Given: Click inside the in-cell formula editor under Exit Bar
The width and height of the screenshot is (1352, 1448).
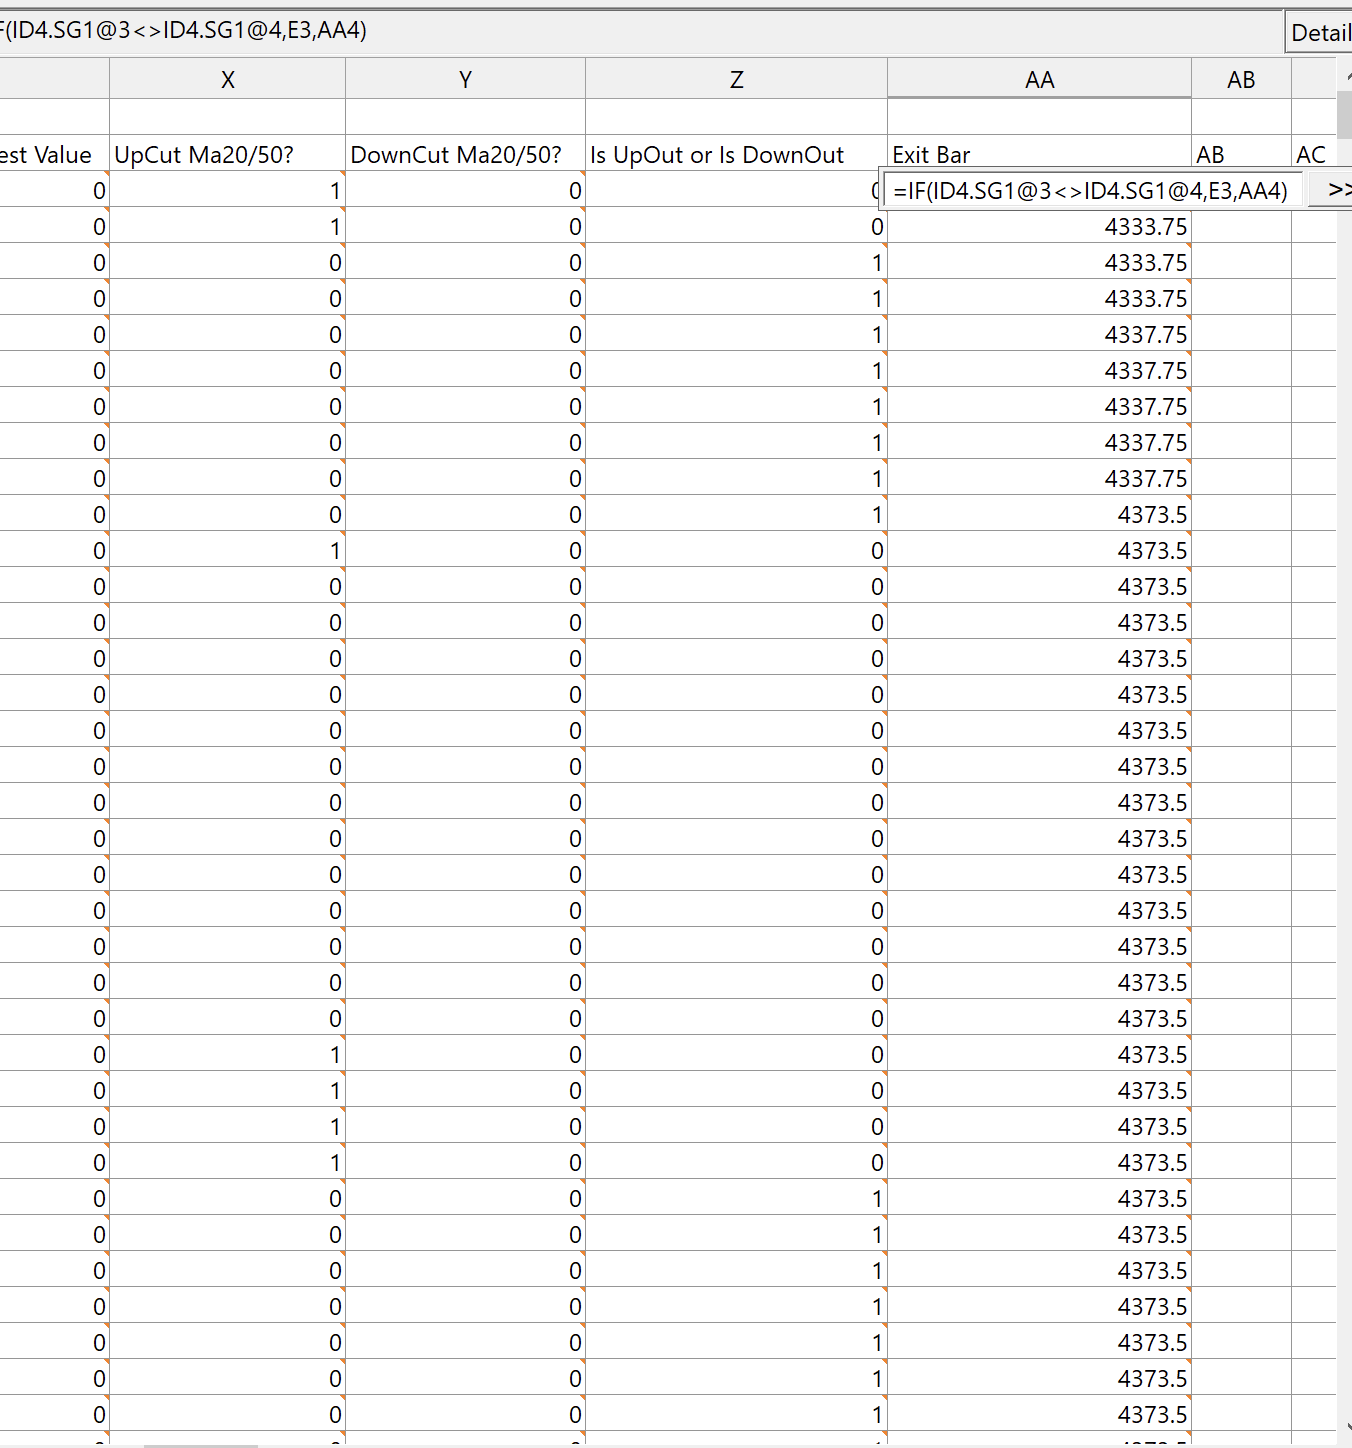Looking at the screenshot, I should coord(1092,190).
